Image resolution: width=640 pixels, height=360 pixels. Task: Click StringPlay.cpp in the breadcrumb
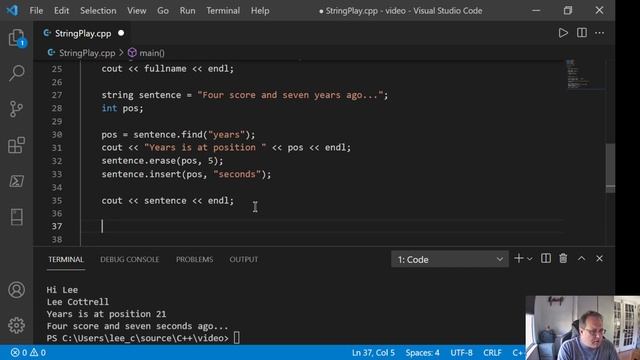coord(87,53)
